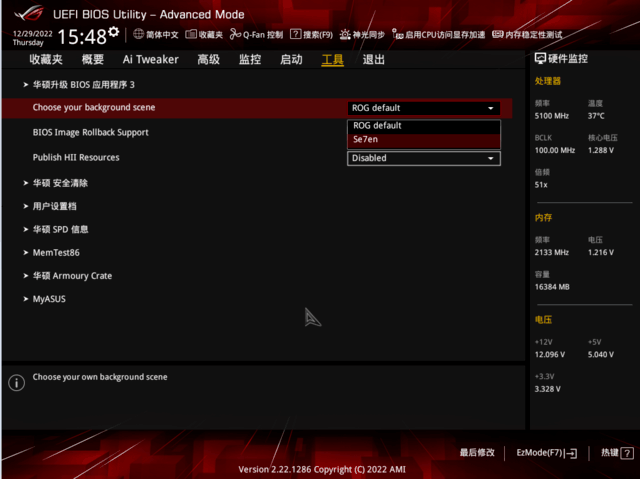This screenshot has width=640, height=479.
Task: Click EzMode(F7) button
Action: pyautogui.click(x=546, y=453)
